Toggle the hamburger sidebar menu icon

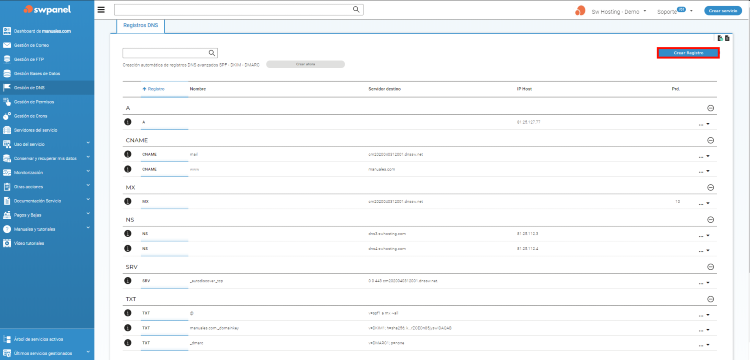101,10
